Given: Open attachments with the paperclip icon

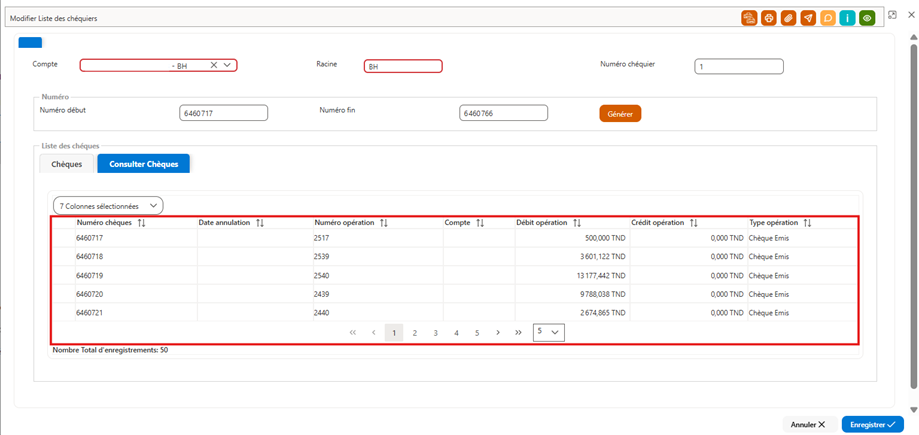Looking at the screenshot, I should [789, 18].
